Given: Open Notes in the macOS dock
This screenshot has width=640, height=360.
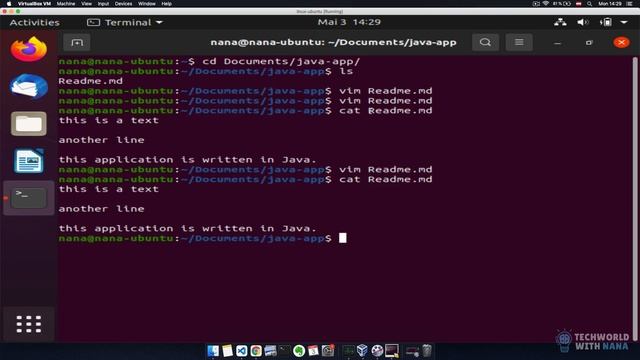Looking at the screenshot, I should tap(227, 351).
